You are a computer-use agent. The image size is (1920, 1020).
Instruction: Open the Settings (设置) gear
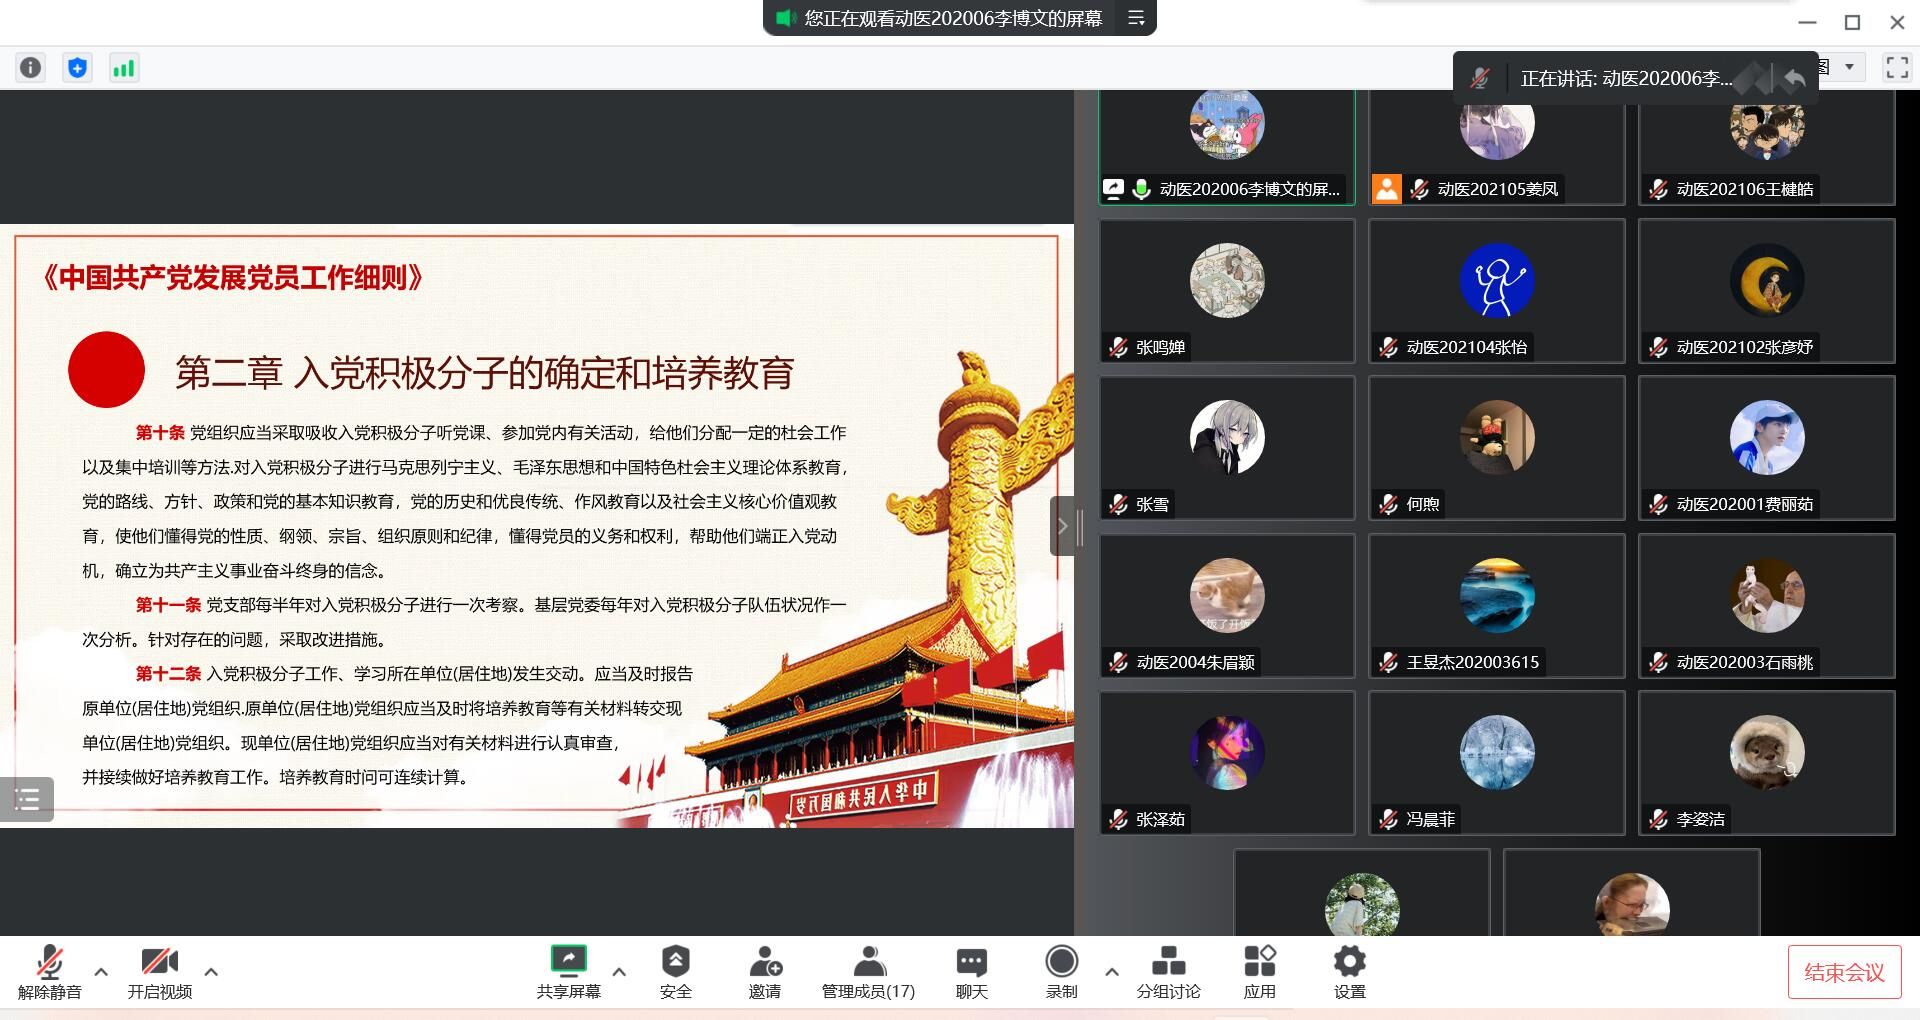coord(1349,971)
